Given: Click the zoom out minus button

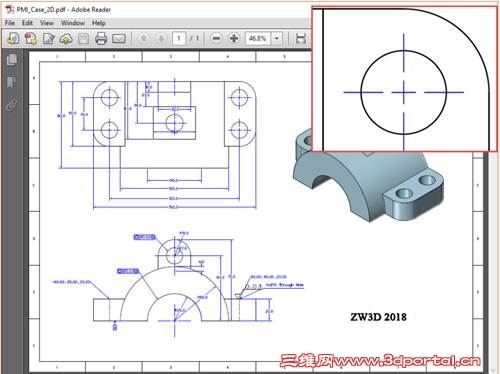Looking at the screenshot, I should [217, 38].
